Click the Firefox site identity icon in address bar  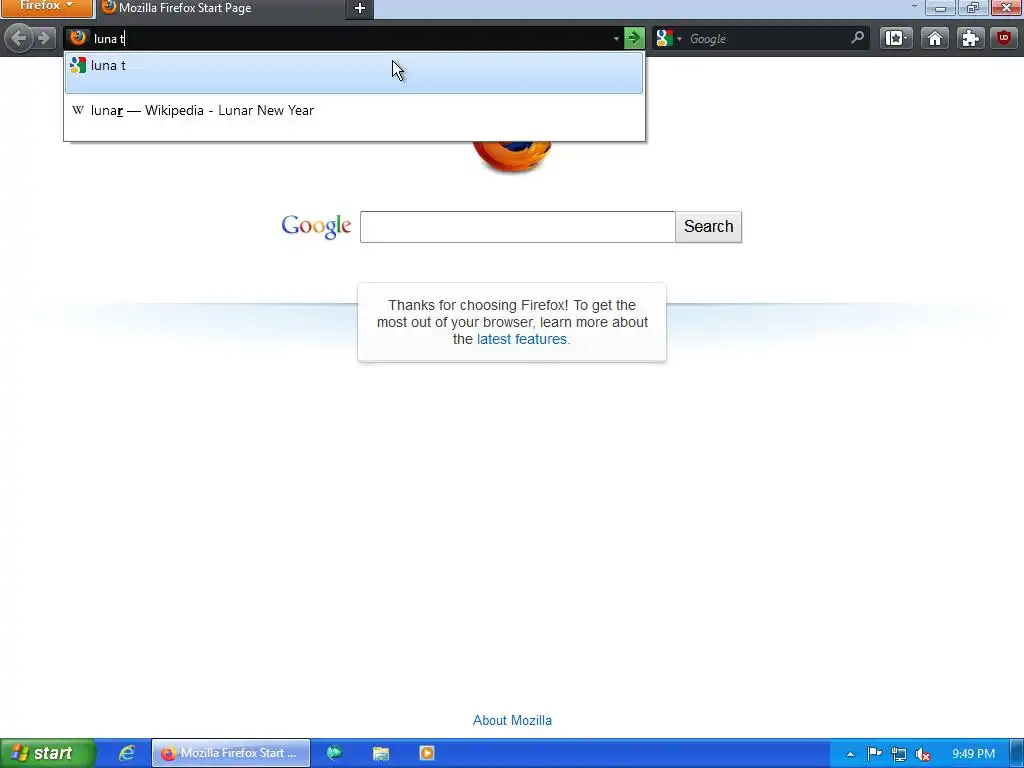click(x=78, y=38)
